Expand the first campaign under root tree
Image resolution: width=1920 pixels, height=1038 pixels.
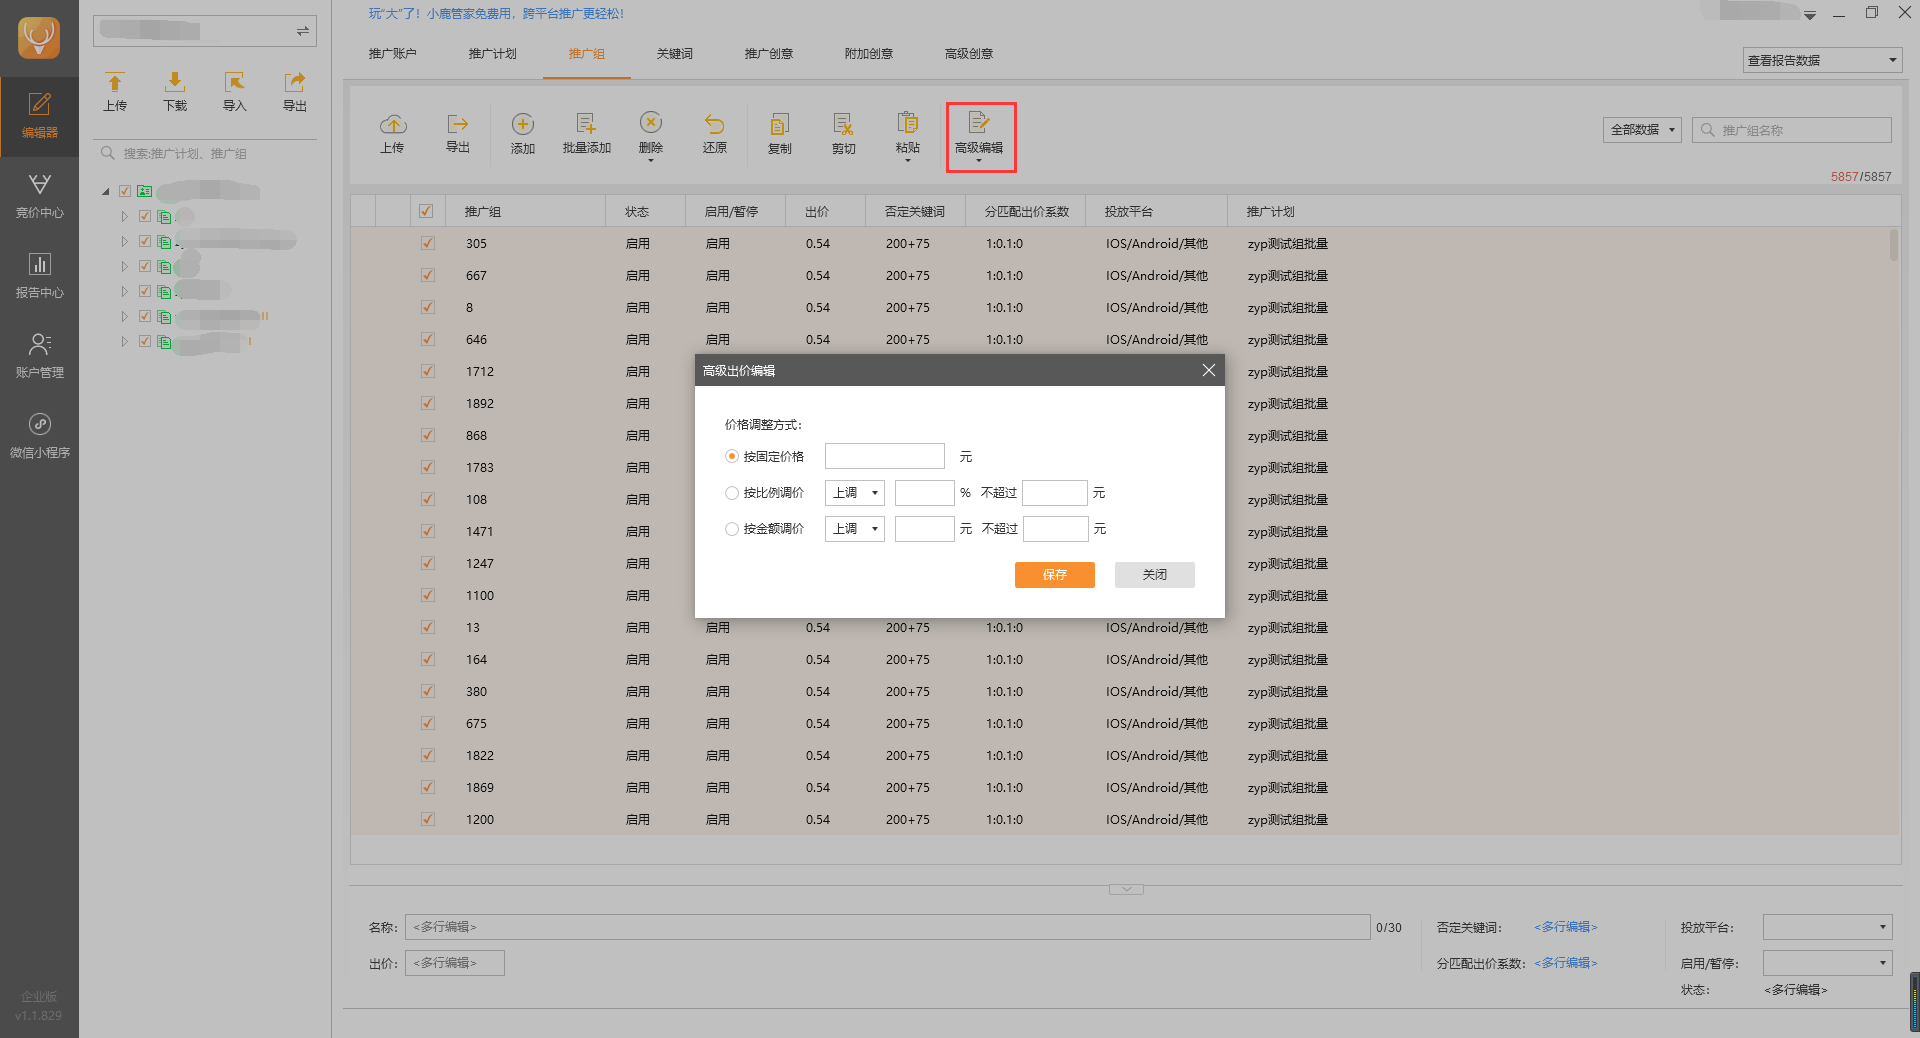[x=125, y=216]
